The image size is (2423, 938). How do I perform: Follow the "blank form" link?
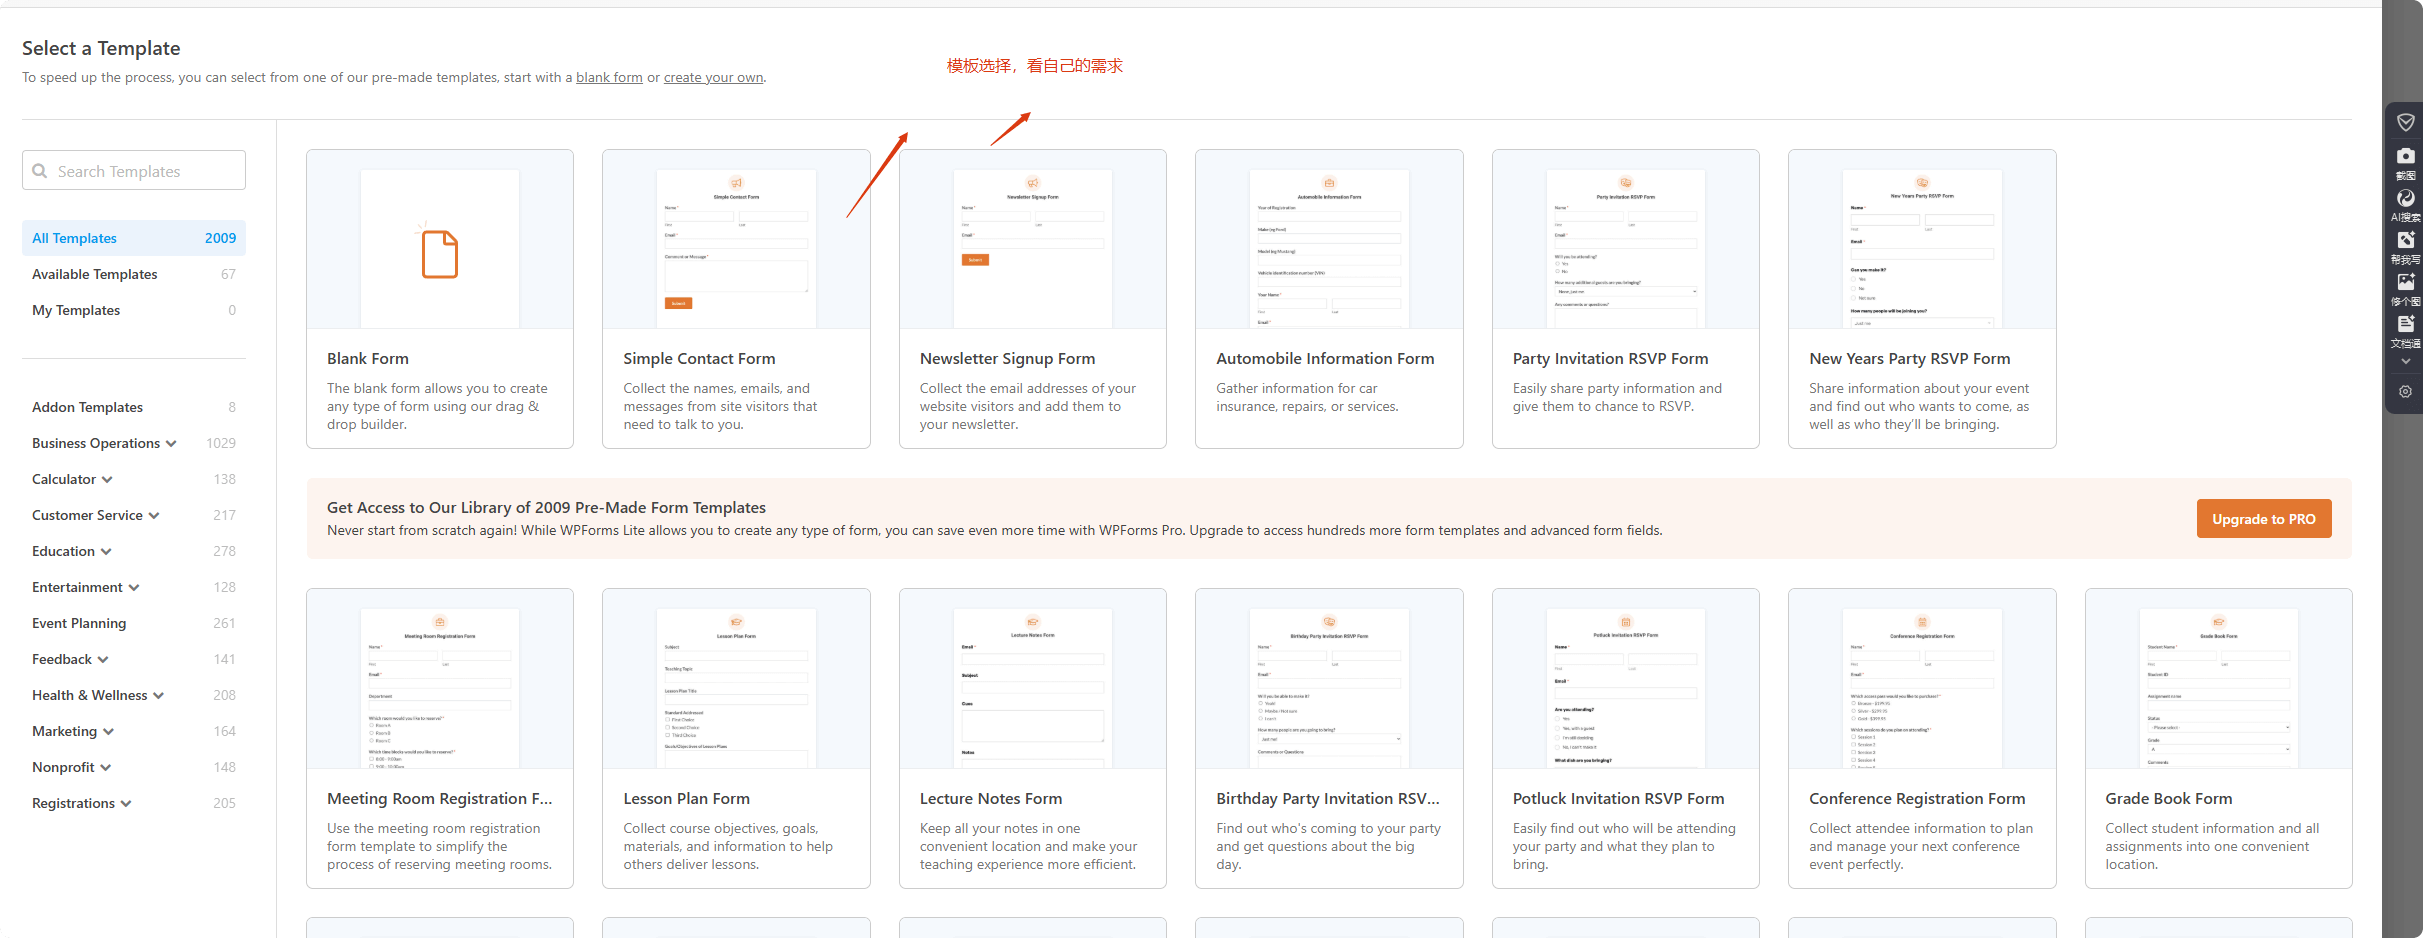pyautogui.click(x=609, y=78)
